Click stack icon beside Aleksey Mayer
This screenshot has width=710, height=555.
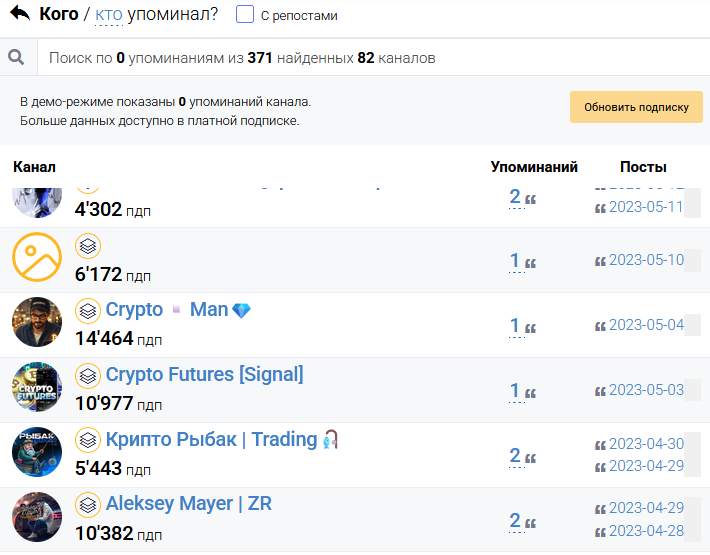(x=88, y=505)
